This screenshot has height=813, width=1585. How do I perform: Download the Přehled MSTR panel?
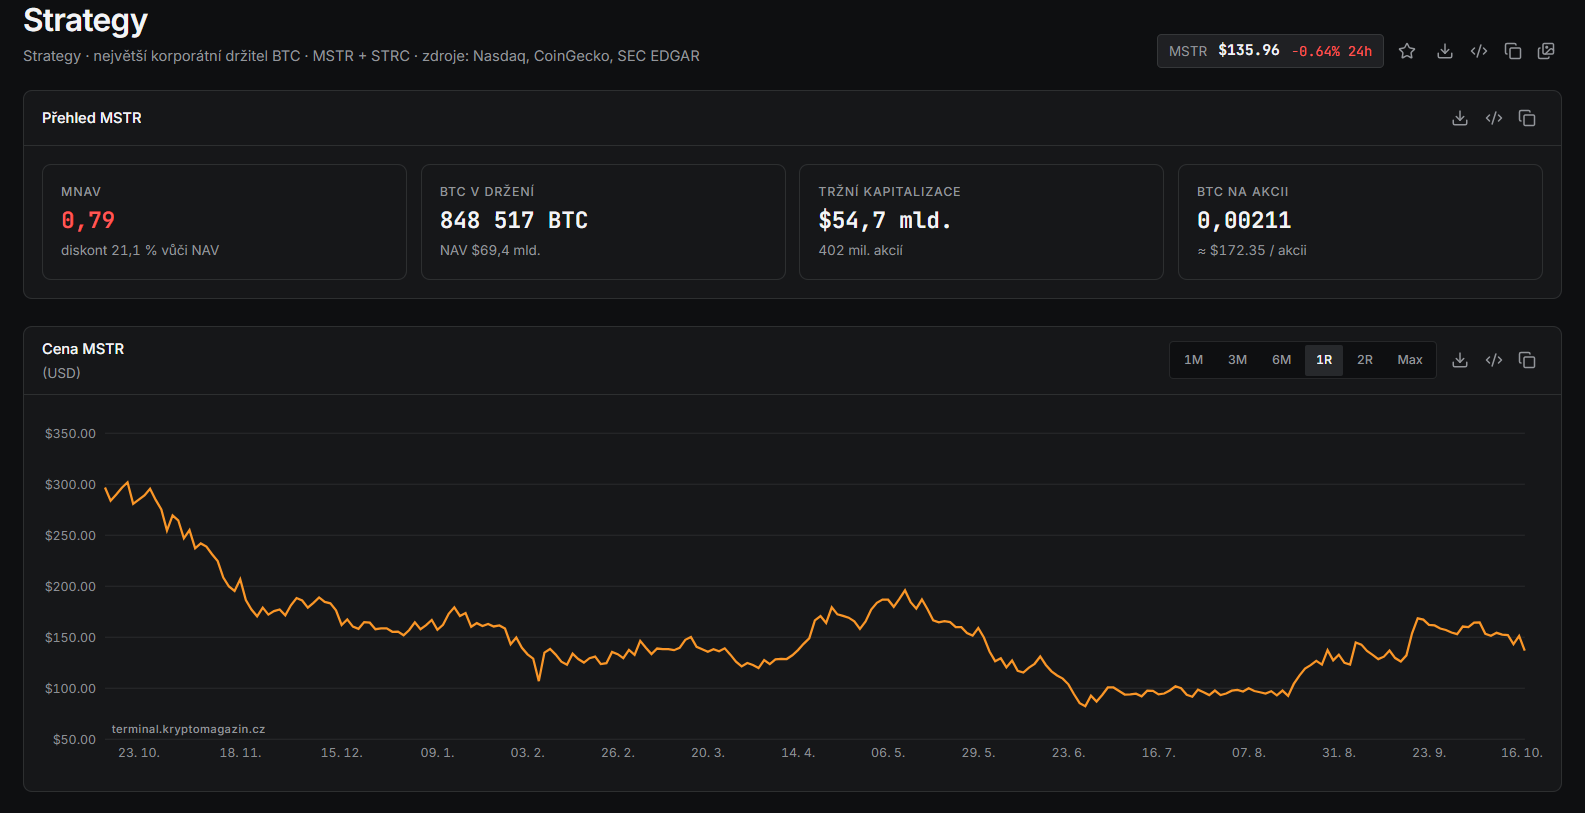click(1460, 118)
